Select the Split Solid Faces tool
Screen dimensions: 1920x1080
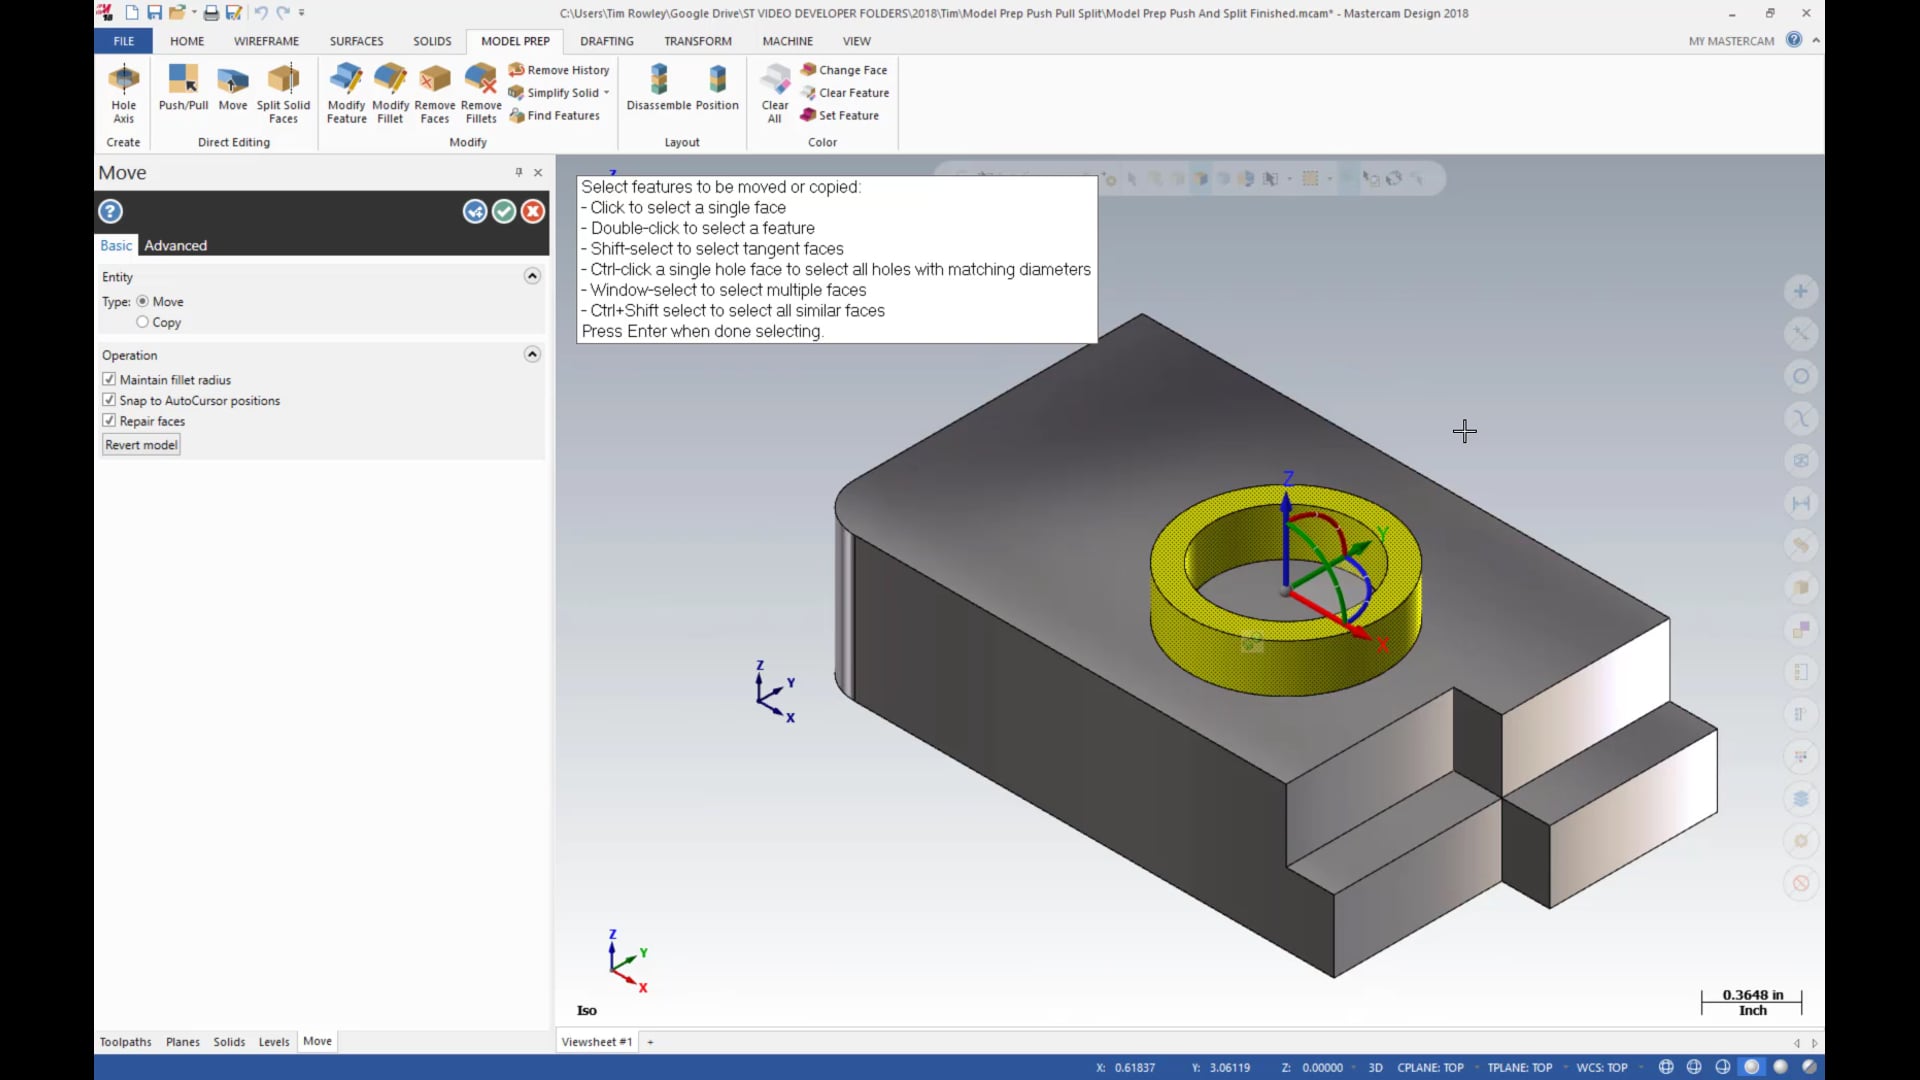[284, 91]
